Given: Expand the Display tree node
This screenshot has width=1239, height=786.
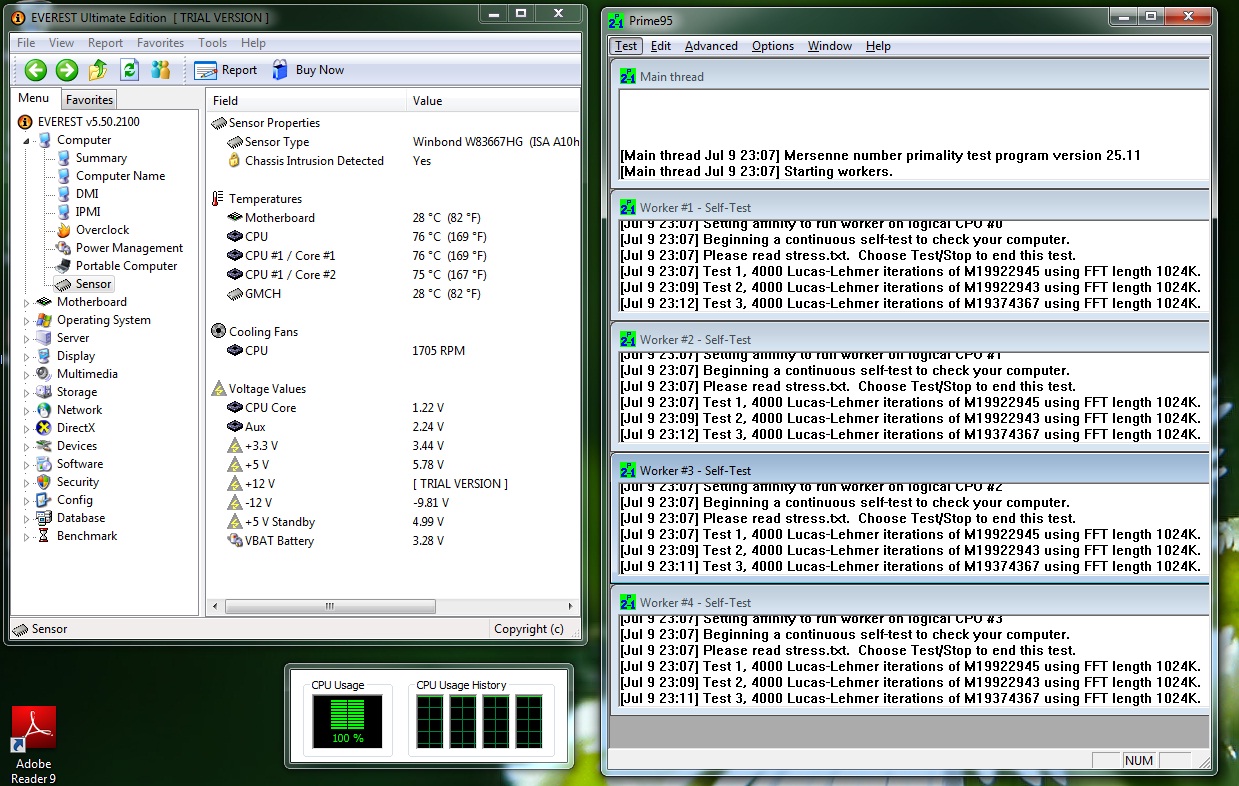Looking at the screenshot, I should pyautogui.click(x=28, y=357).
